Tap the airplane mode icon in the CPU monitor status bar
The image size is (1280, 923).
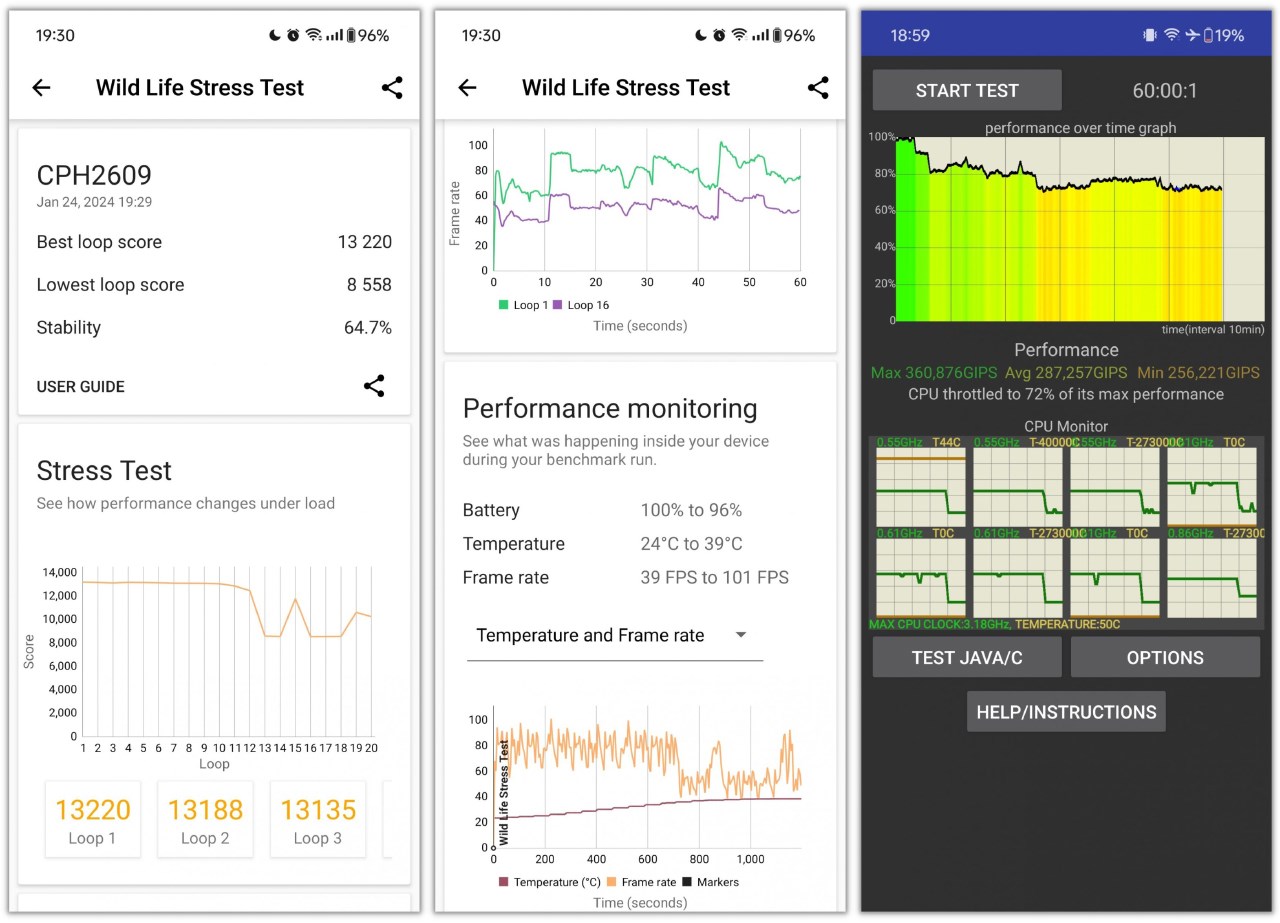(1191, 35)
